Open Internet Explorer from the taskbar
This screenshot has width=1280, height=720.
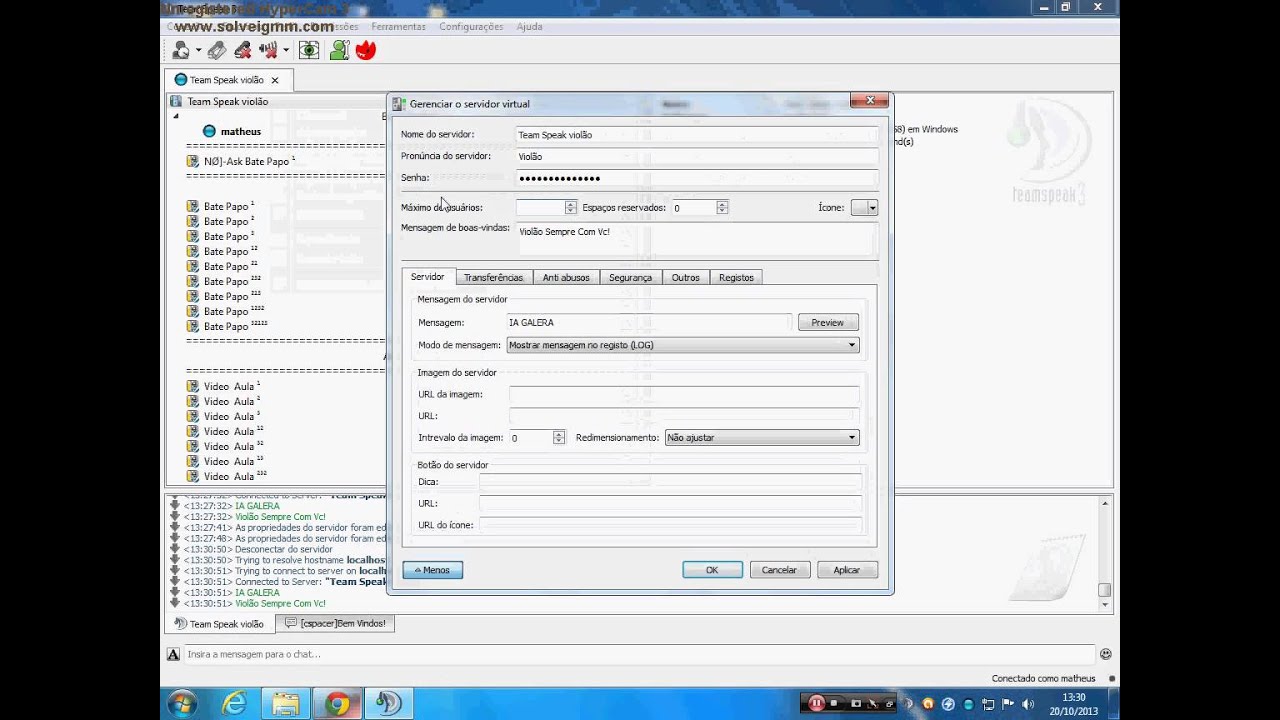234,704
